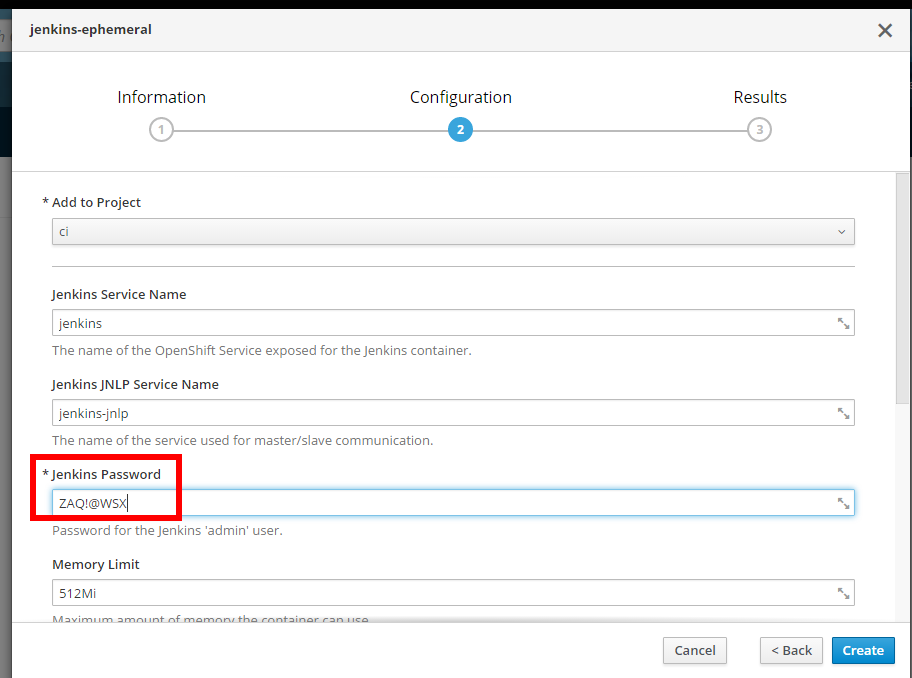Click the step 3 circle marker
The image size is (912, 678).
pyautogui.click(x=759, y=130)
